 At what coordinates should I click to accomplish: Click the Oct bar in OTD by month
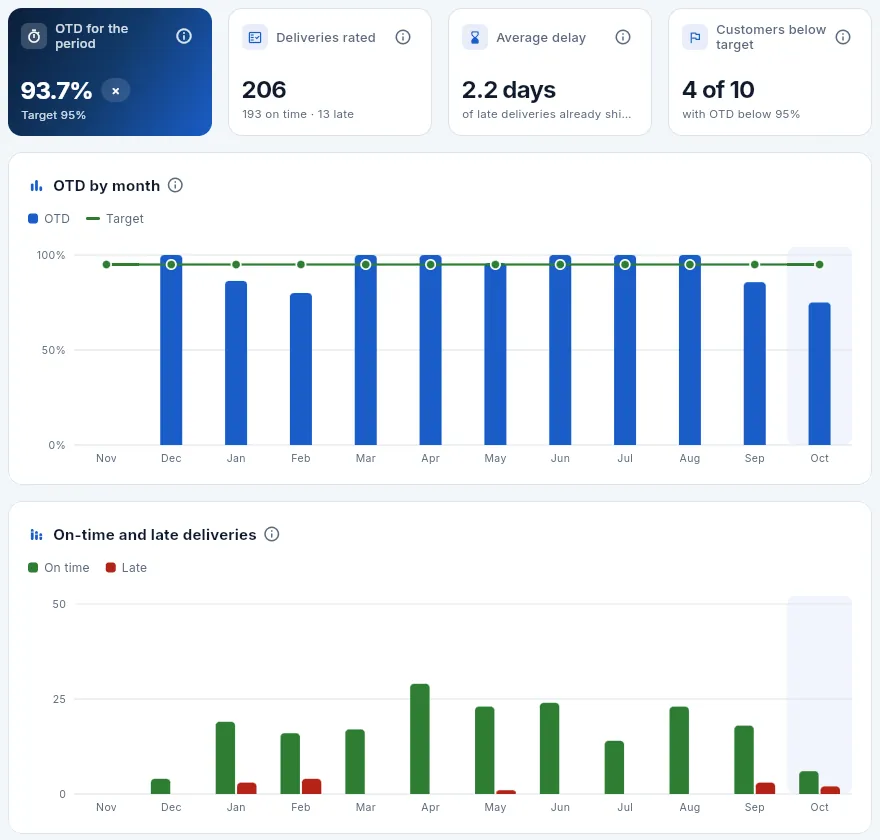coord(819,374)
